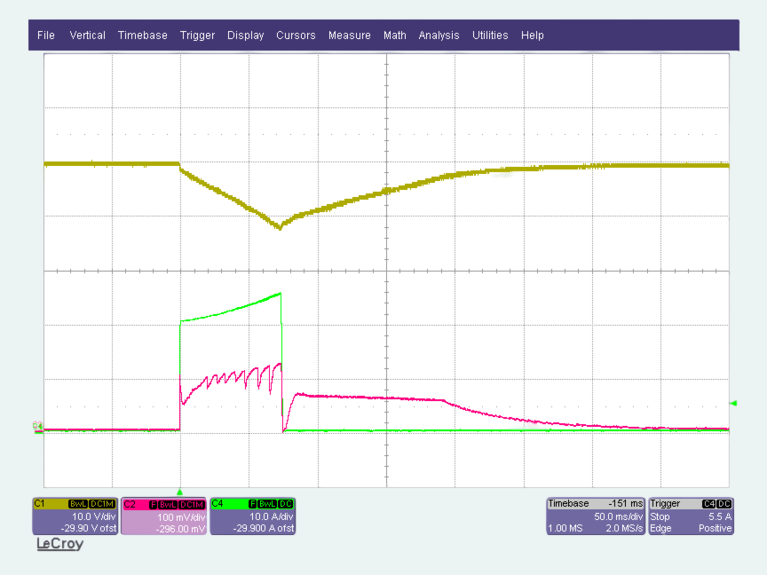Open the Help menu
This screenshot has width=767, height=575.
[532, 35]
